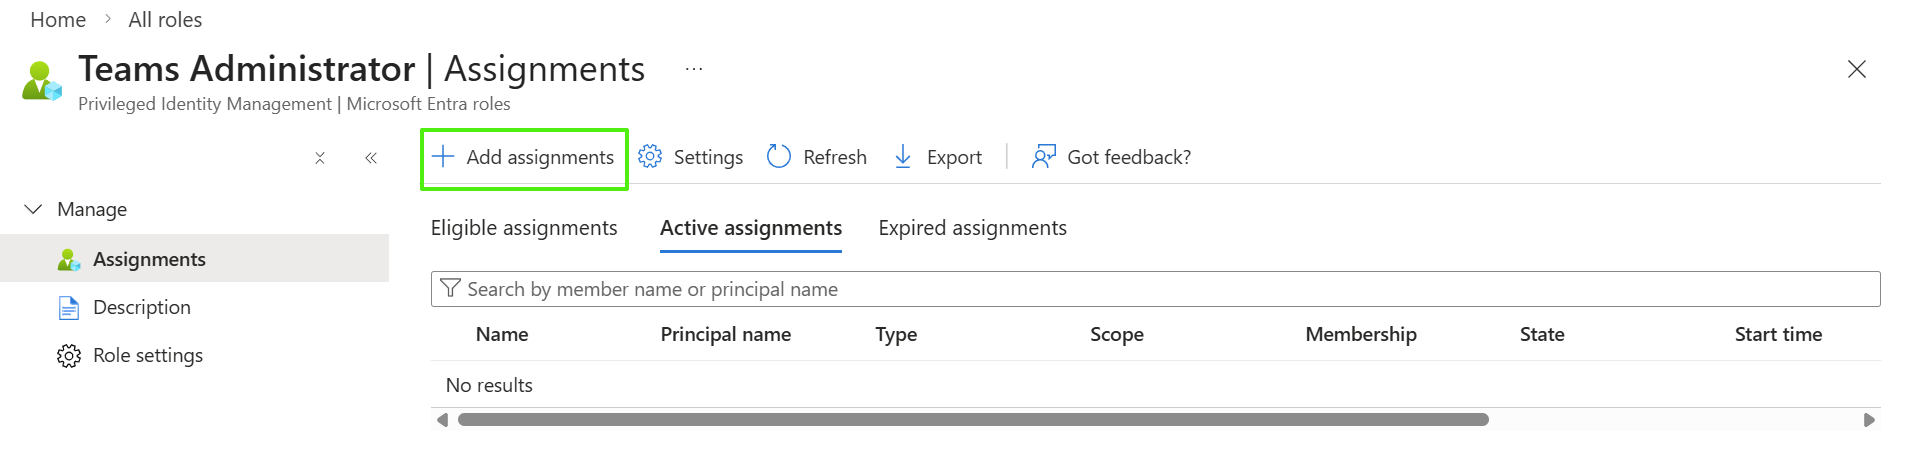Select the Active assignments tab

pos(751,228)
